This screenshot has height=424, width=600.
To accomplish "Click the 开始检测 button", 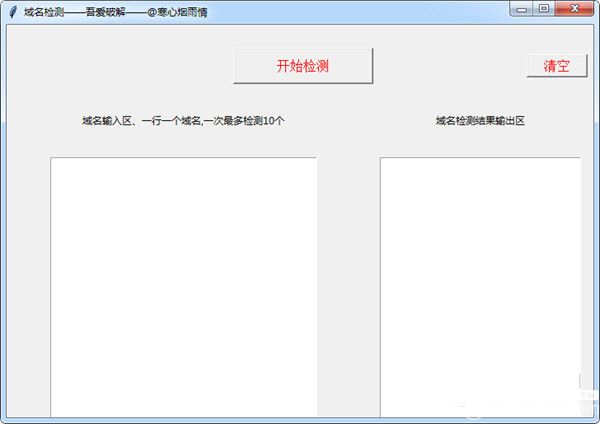I will 303,65.
